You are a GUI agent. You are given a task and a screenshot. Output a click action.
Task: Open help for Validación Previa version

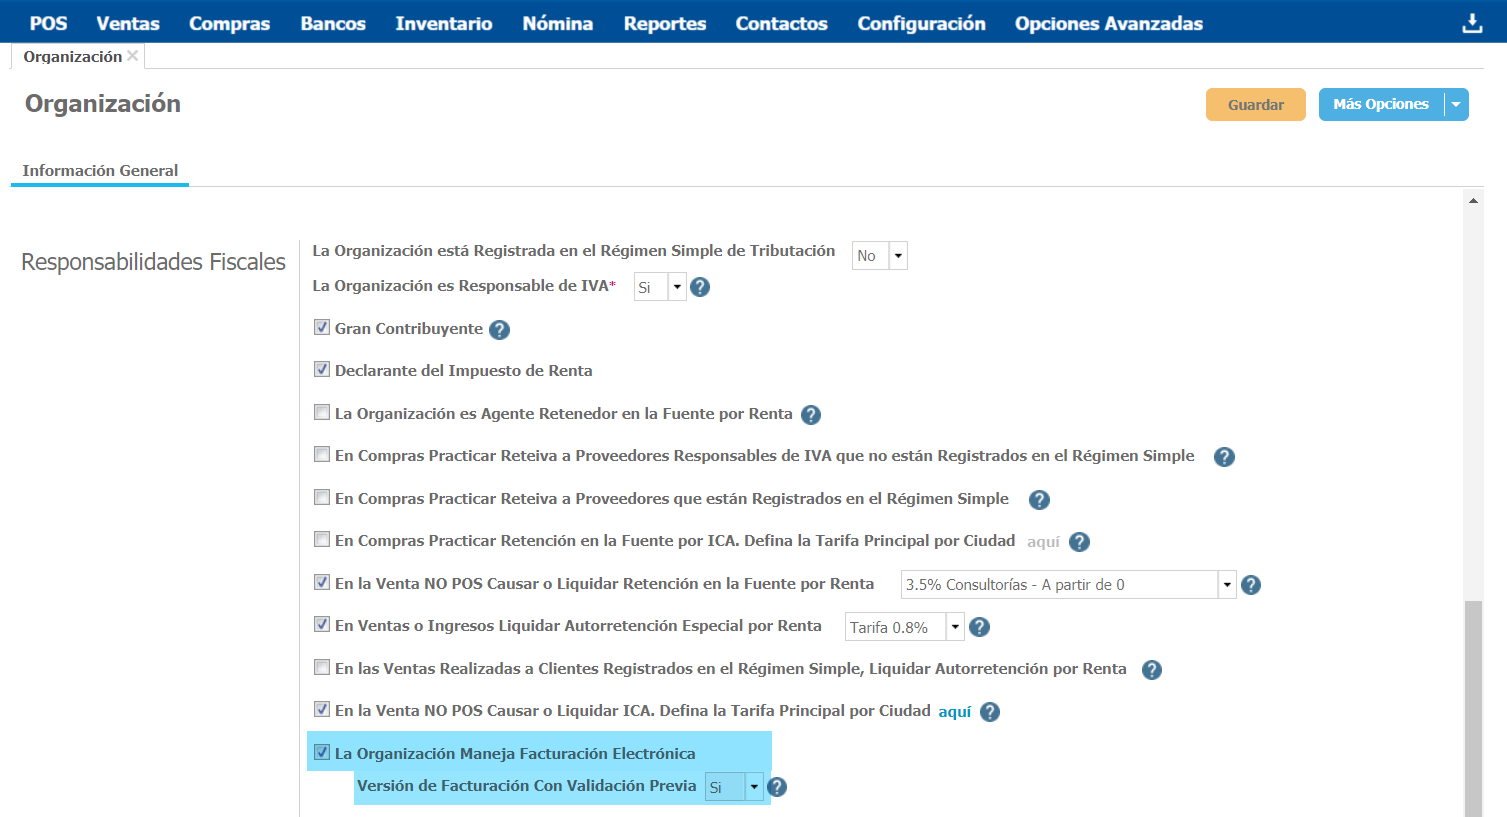pyautogui.click(x=777, y=787)
